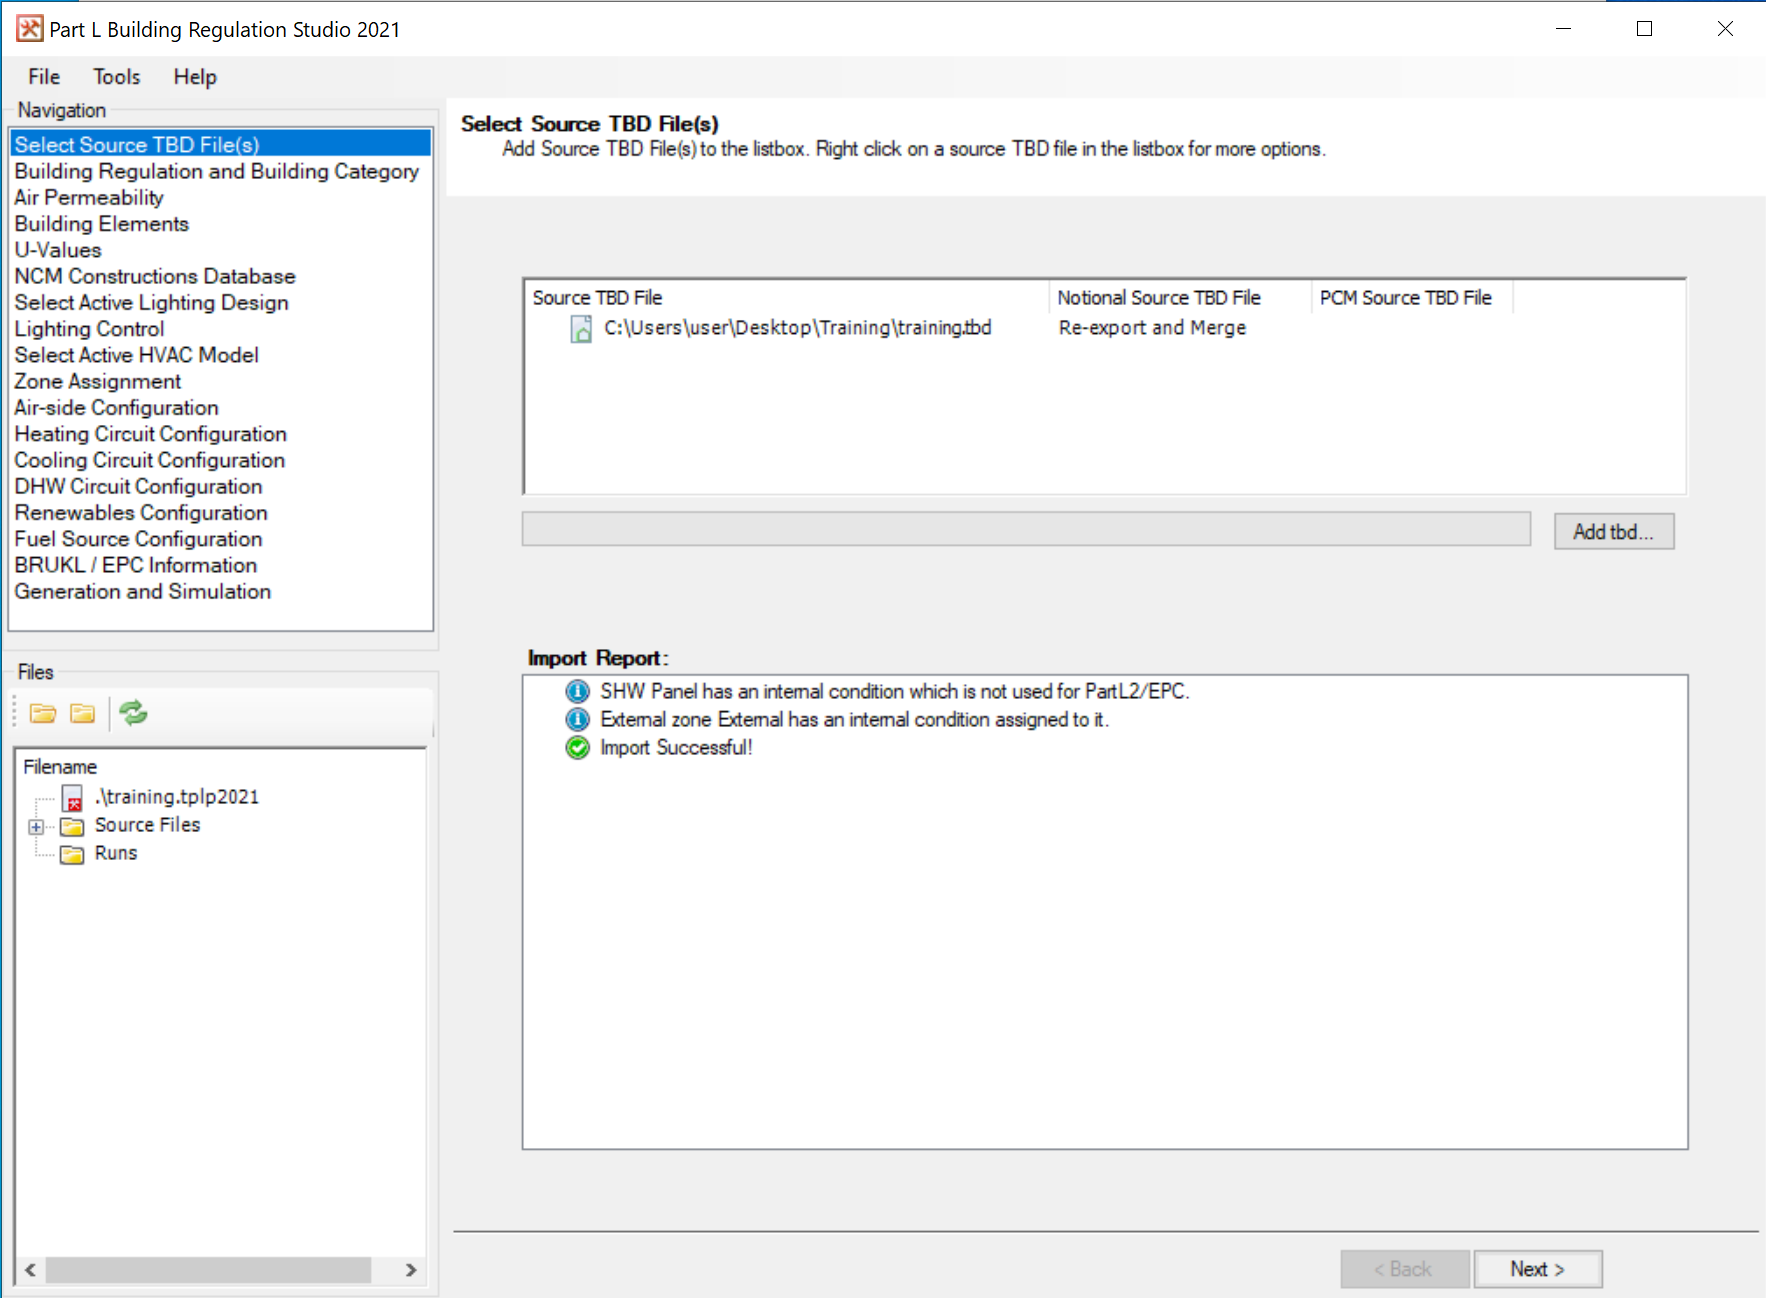Open the File menu
Image resolution: width=1766 pixels, height=1298 pixels.
(x=44, y=77)
